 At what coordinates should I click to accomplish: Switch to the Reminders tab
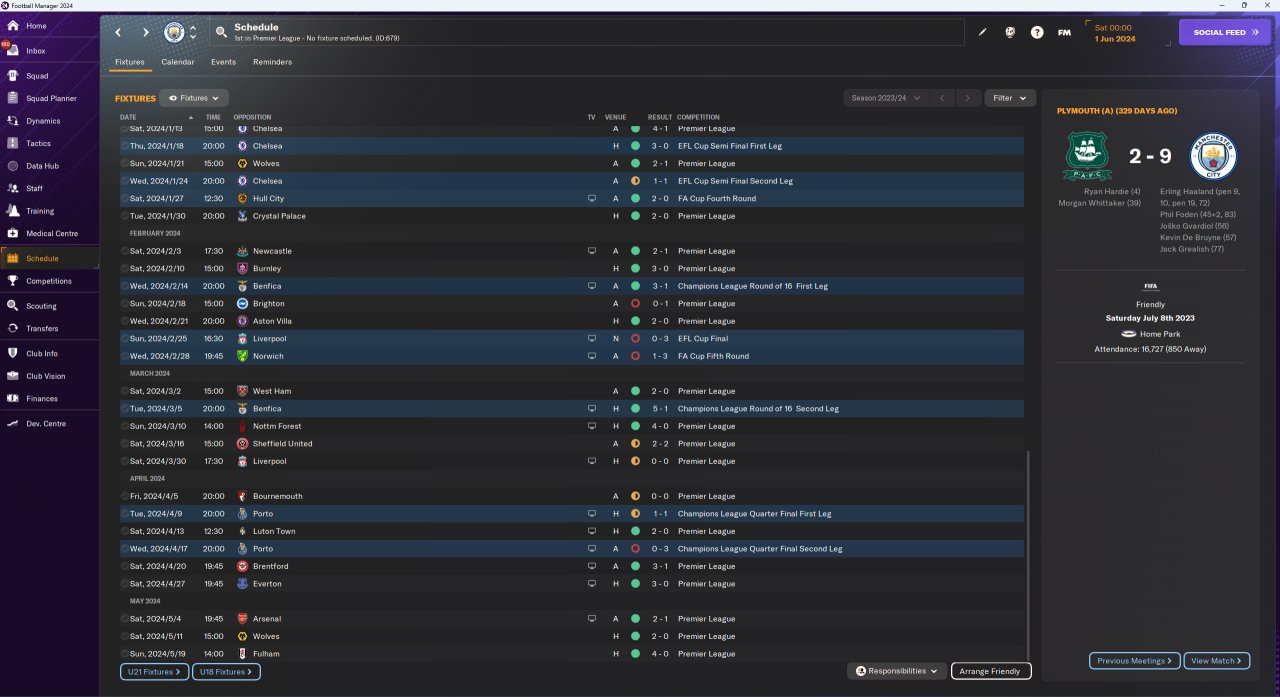[273, 62]
